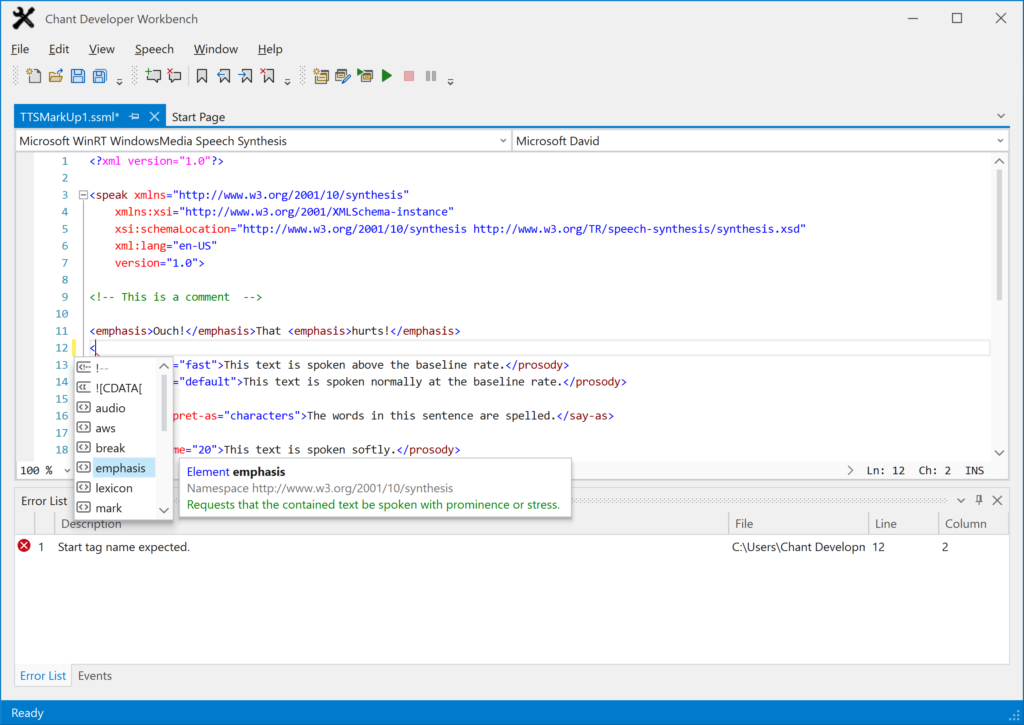Open the File menu
1024x725 pixels.
[x=20, y=49]
